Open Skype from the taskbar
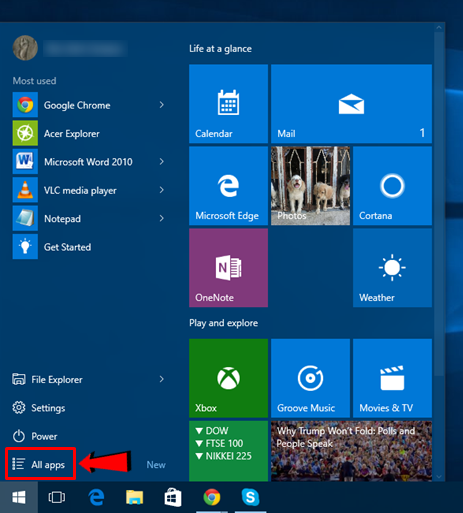Screen dimensions: 463x513 pyautogui.click(x=250, y=497)
